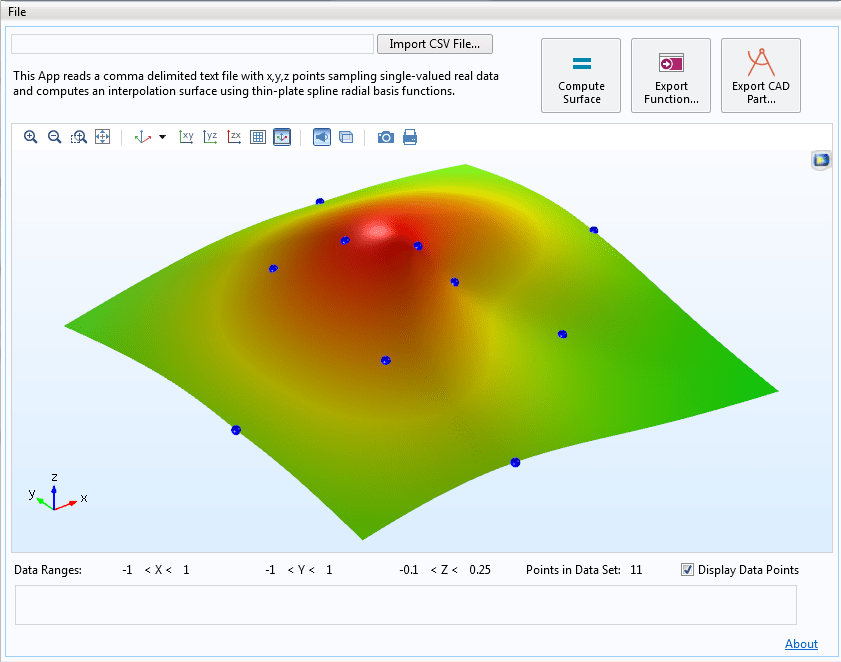
Task: Go to the ZX view
Action: pos(234,136)
